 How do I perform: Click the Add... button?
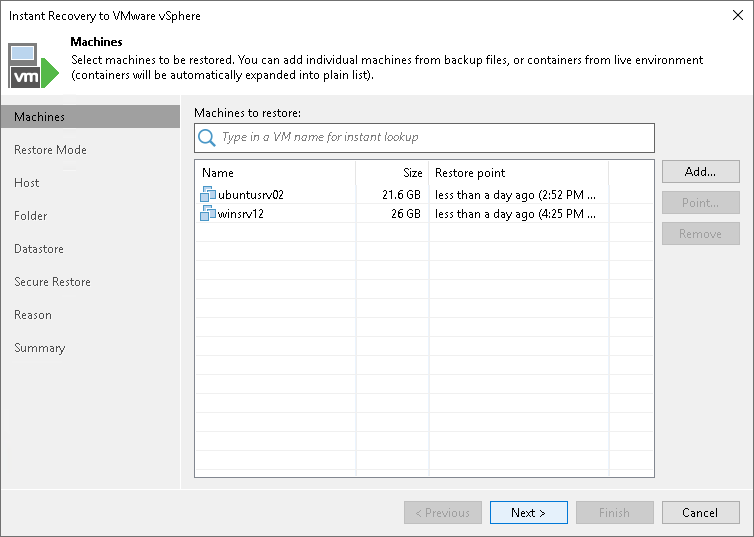coord(701,172)
